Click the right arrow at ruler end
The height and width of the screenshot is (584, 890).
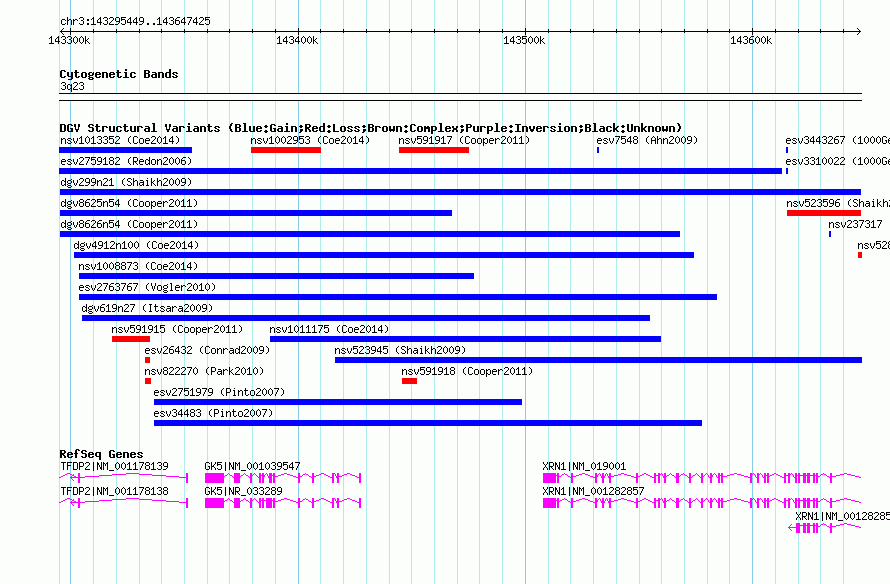pos(859,31)
